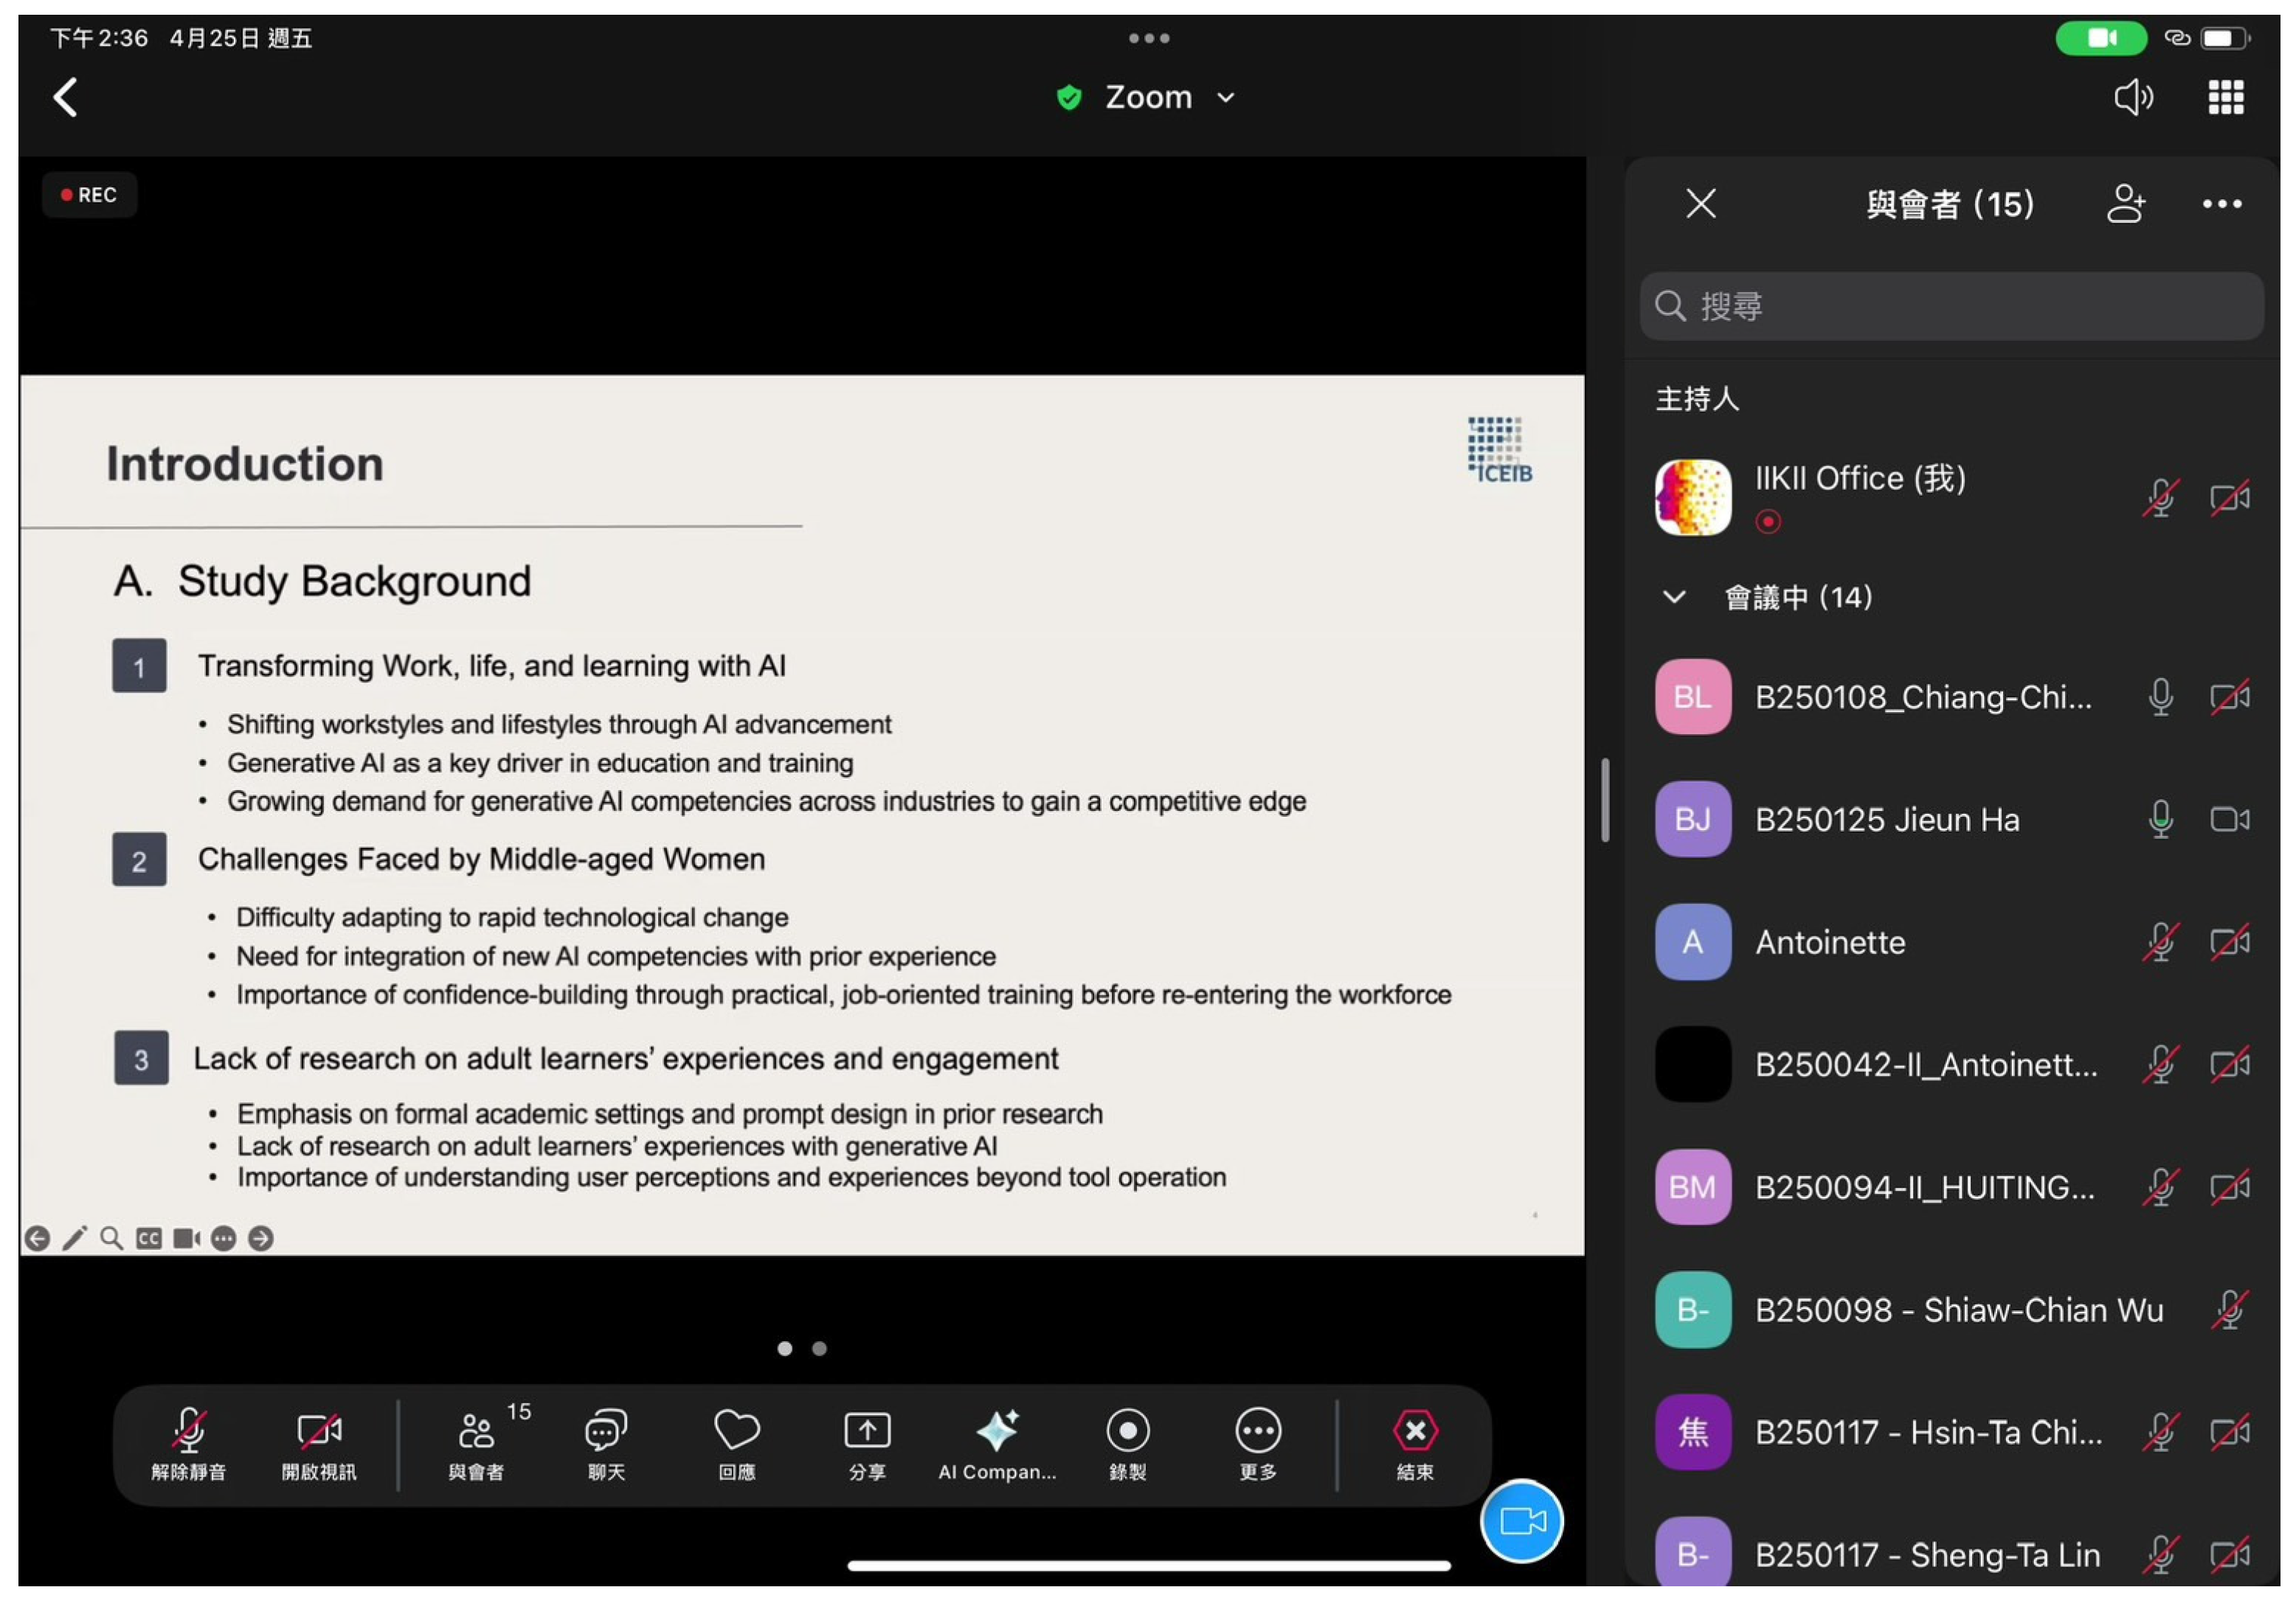Mute B250125 Jieun Ha's microphone

point(2160,820)
